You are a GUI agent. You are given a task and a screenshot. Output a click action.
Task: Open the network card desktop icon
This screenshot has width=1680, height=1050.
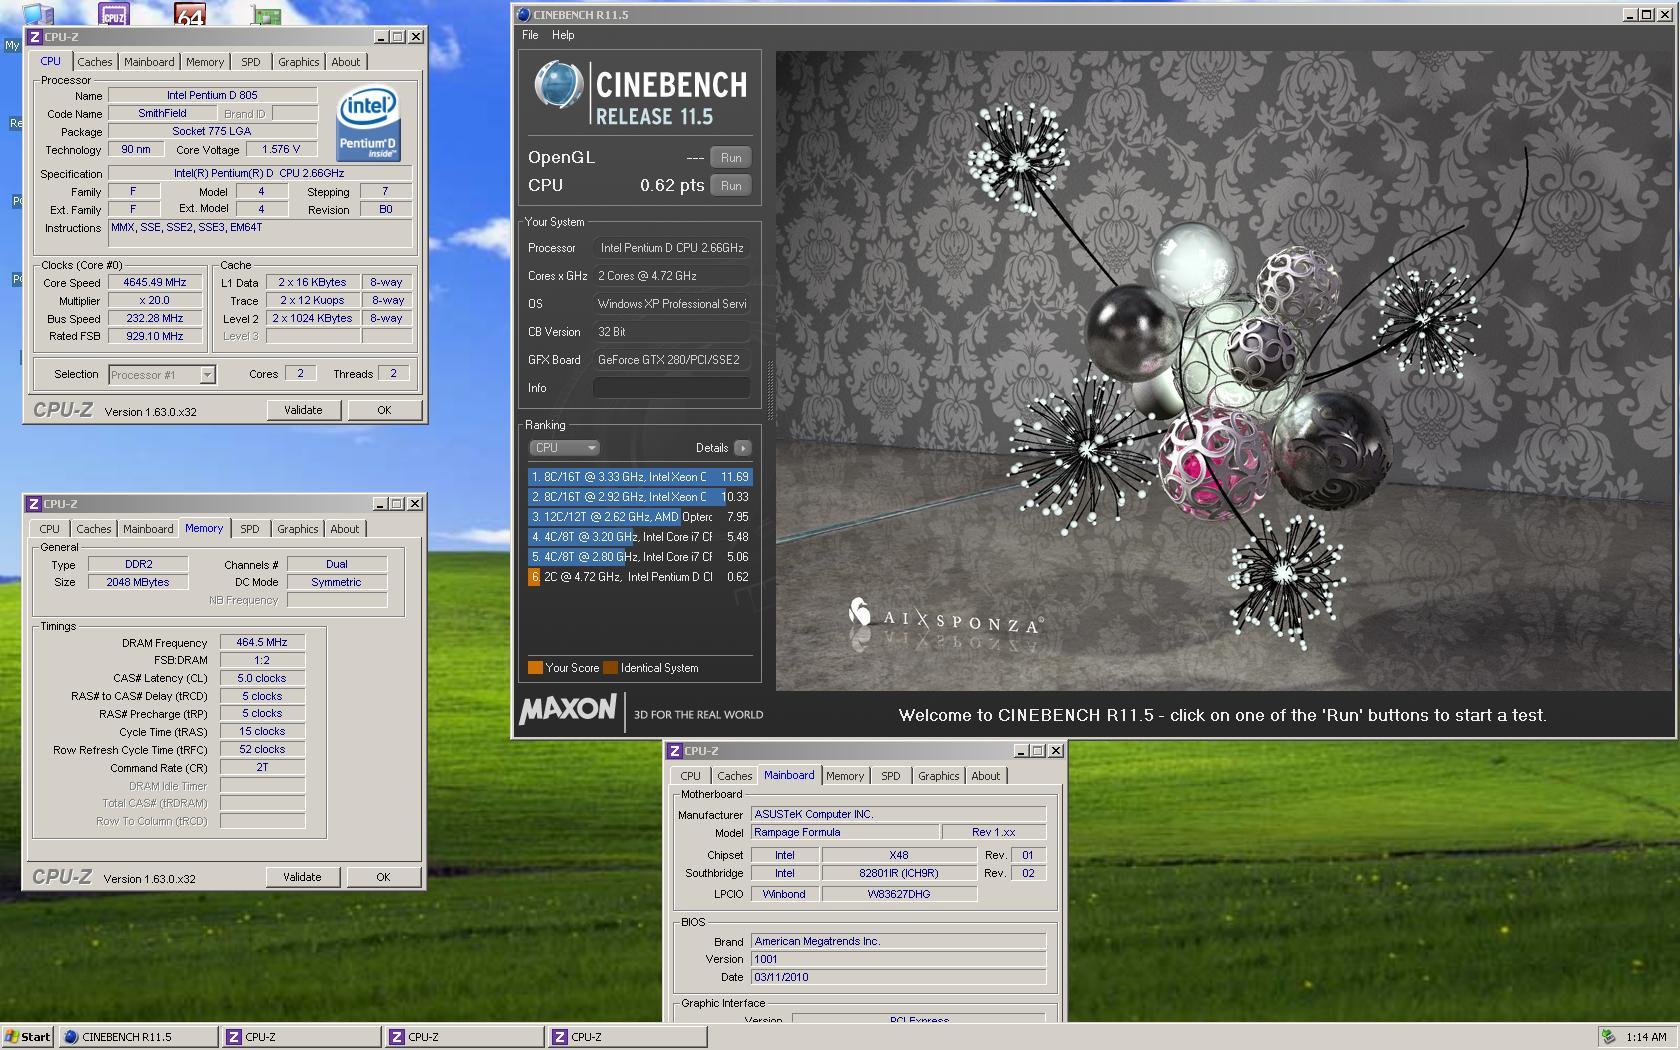(266, 15)
